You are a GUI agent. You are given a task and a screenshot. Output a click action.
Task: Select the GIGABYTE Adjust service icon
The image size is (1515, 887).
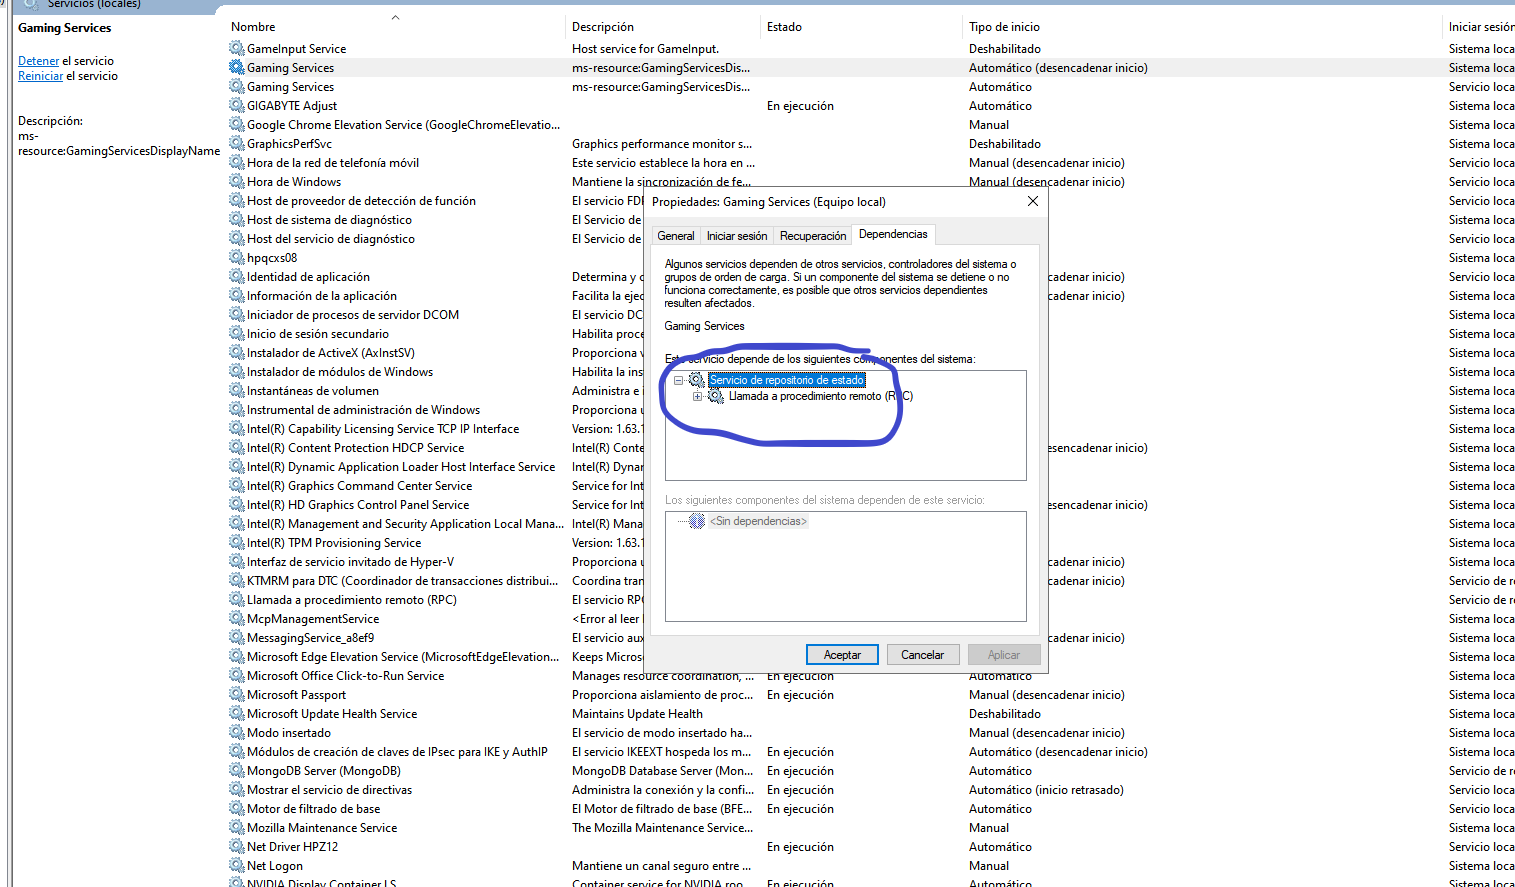(x=237, y=106)
